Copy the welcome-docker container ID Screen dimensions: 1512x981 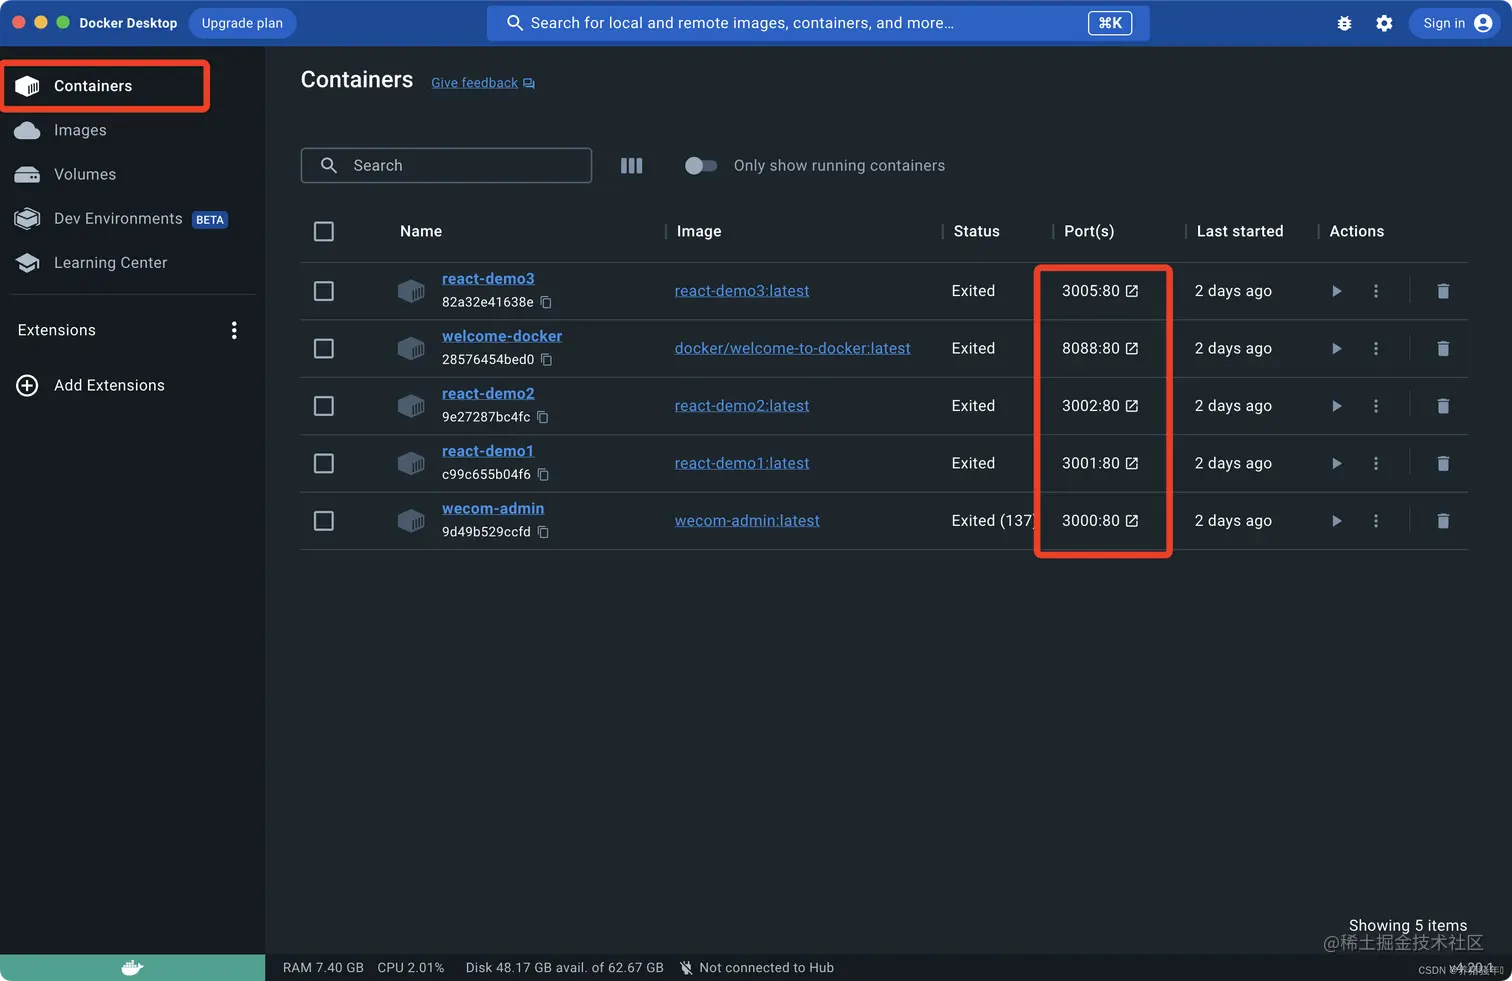pyautogui.click(x=546, y=360)
